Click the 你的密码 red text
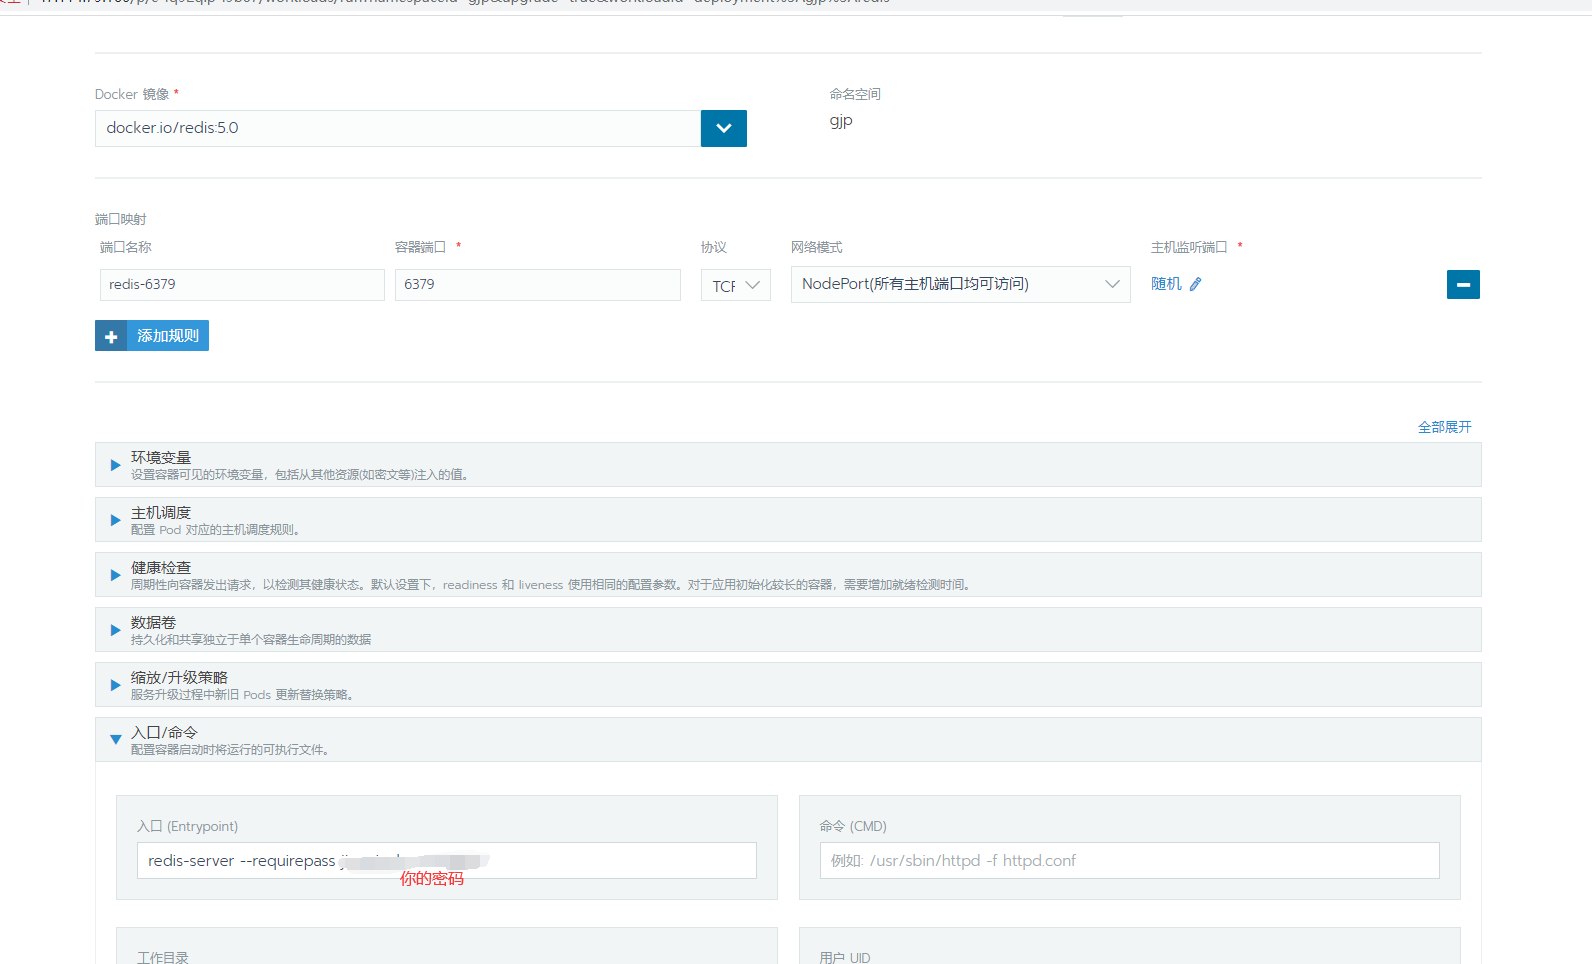The width and height of the screenshot is (1592, 964). 432,879
